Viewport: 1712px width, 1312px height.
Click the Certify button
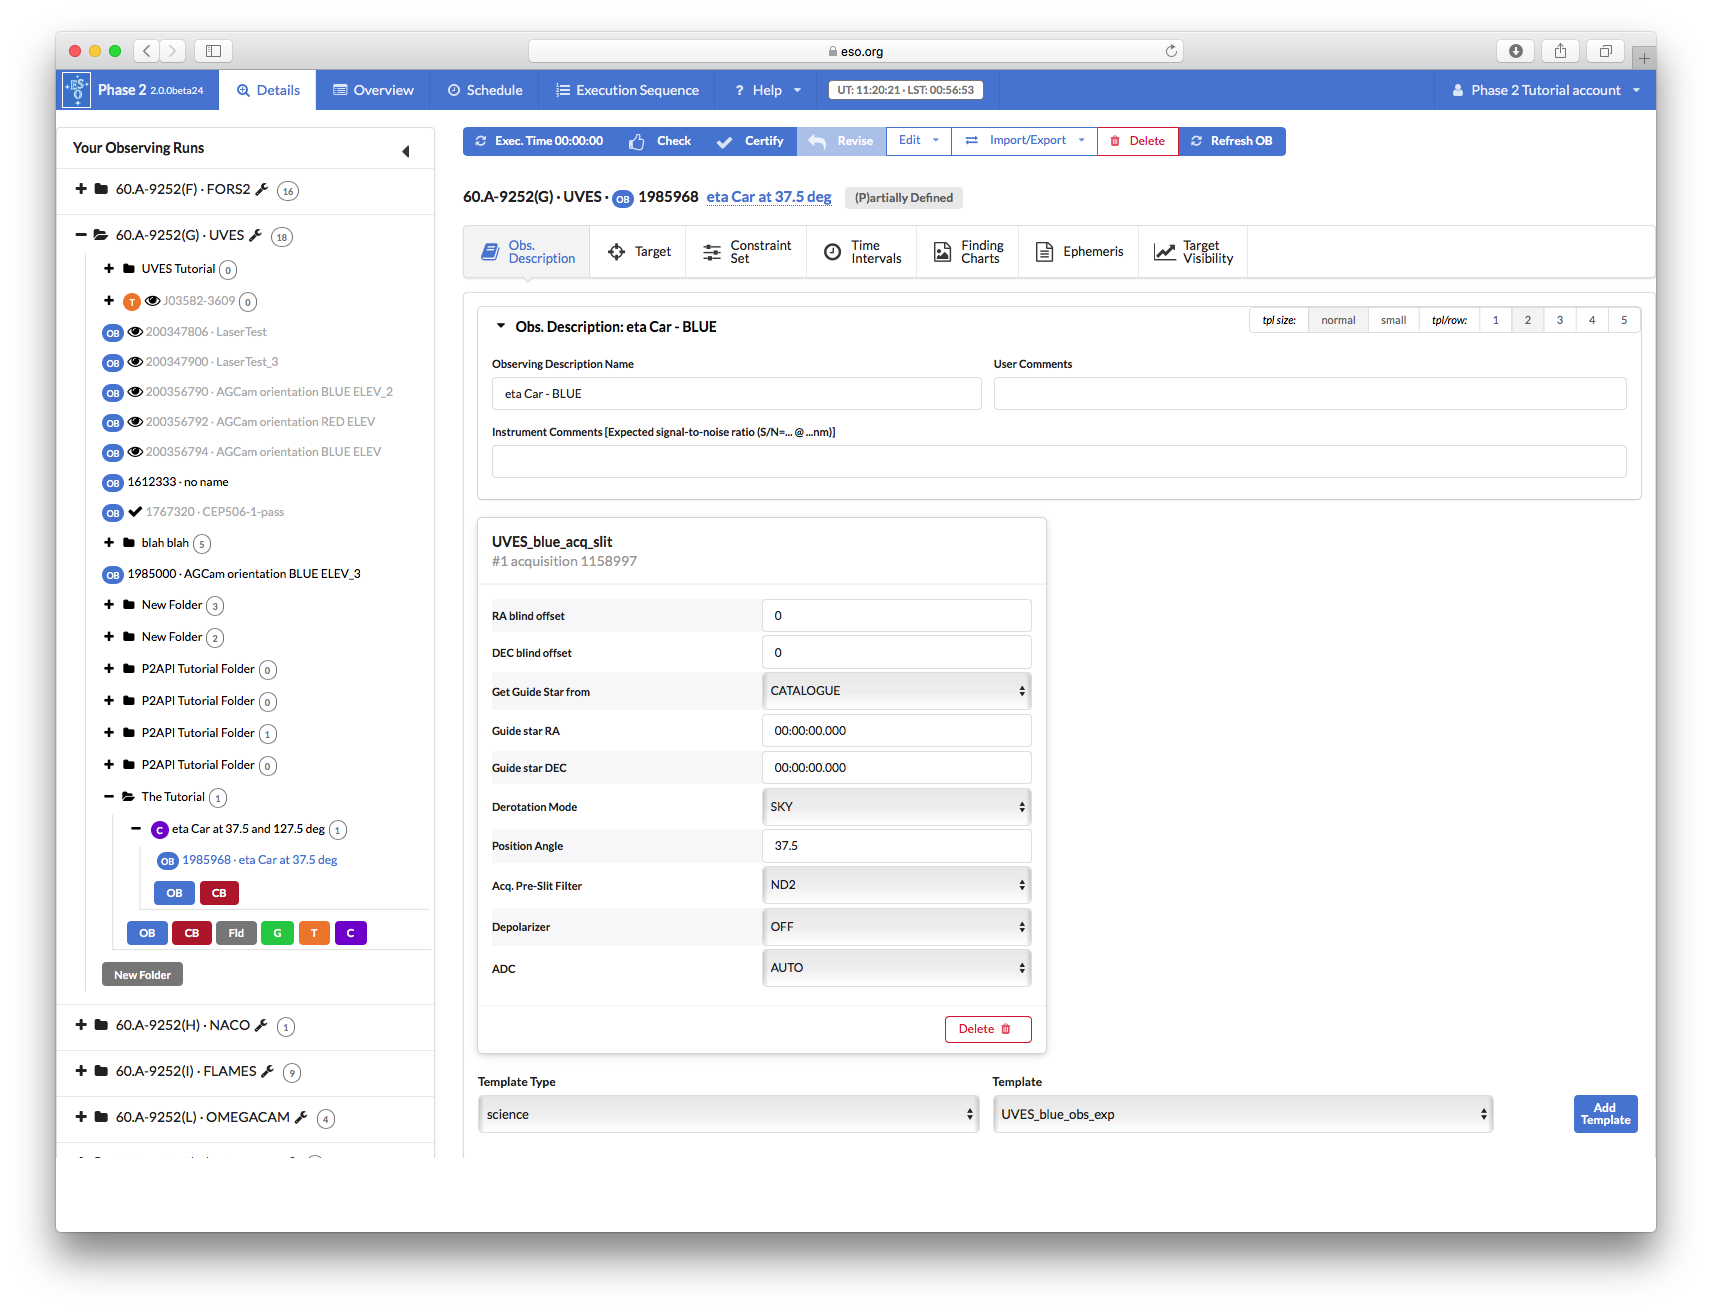(751, 141)
